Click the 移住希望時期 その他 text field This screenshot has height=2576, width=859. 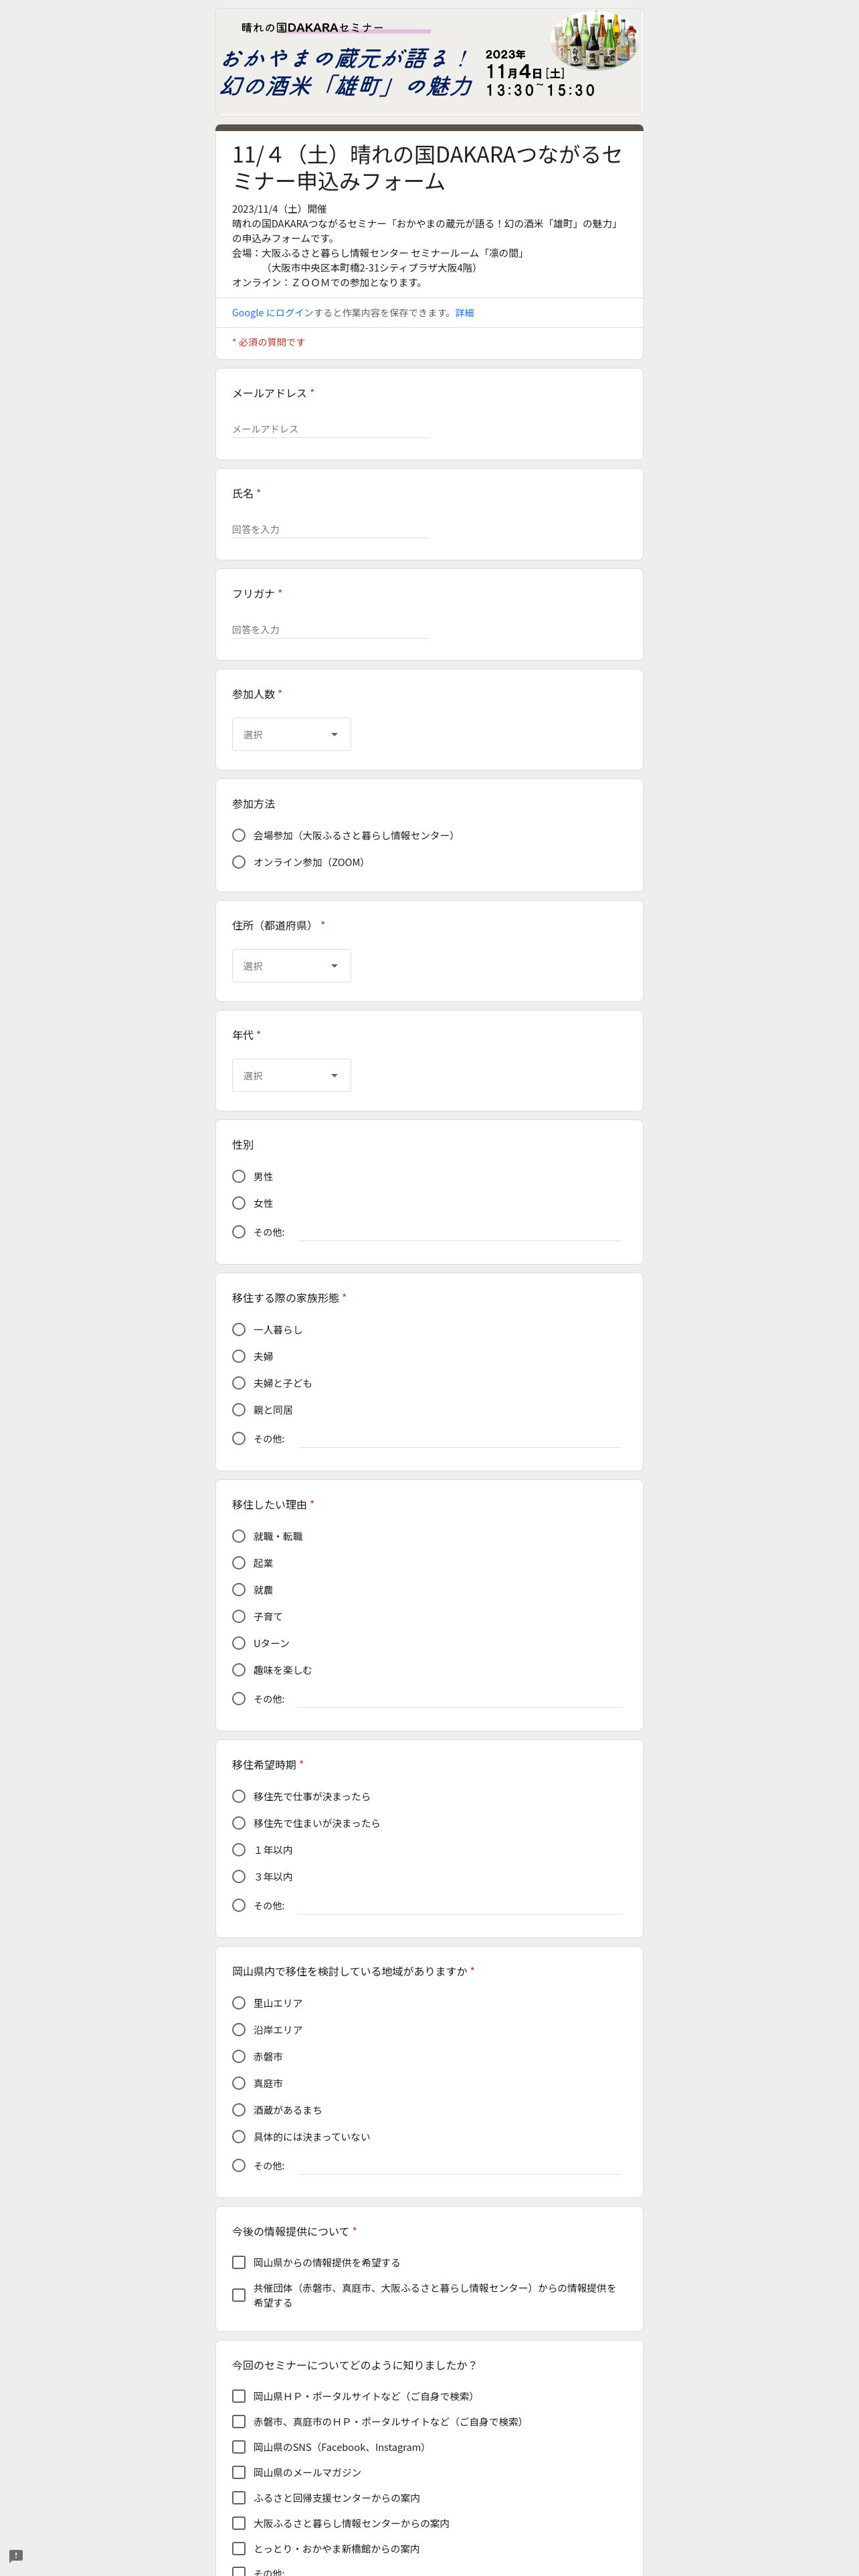[460, 1906]
